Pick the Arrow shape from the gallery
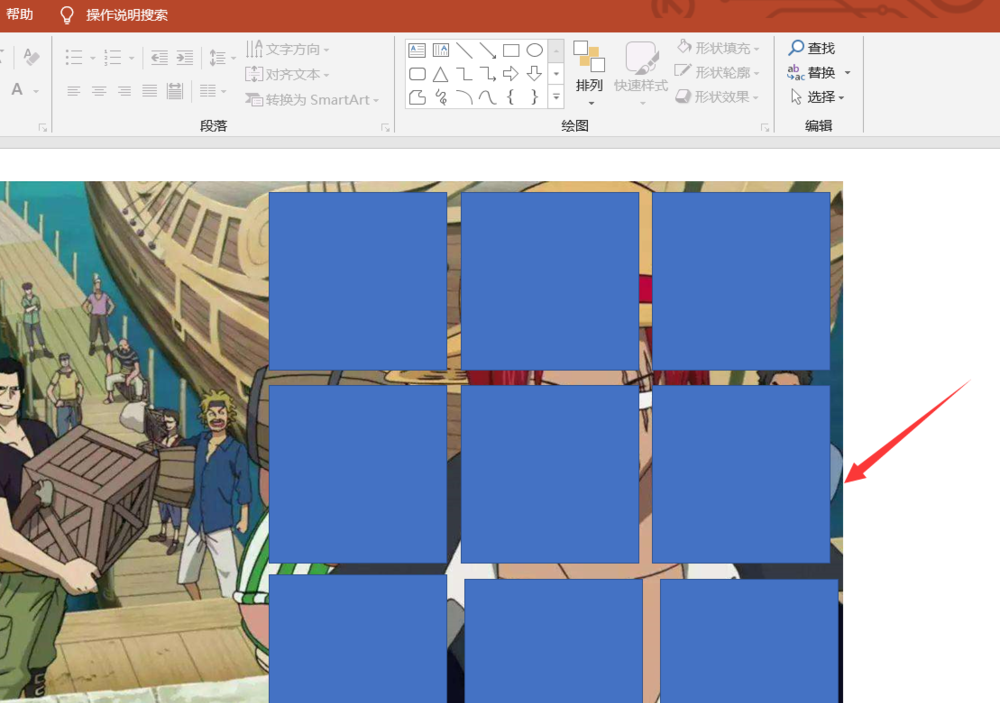This screenshot has width=1000, height=703. coord(487,50)
